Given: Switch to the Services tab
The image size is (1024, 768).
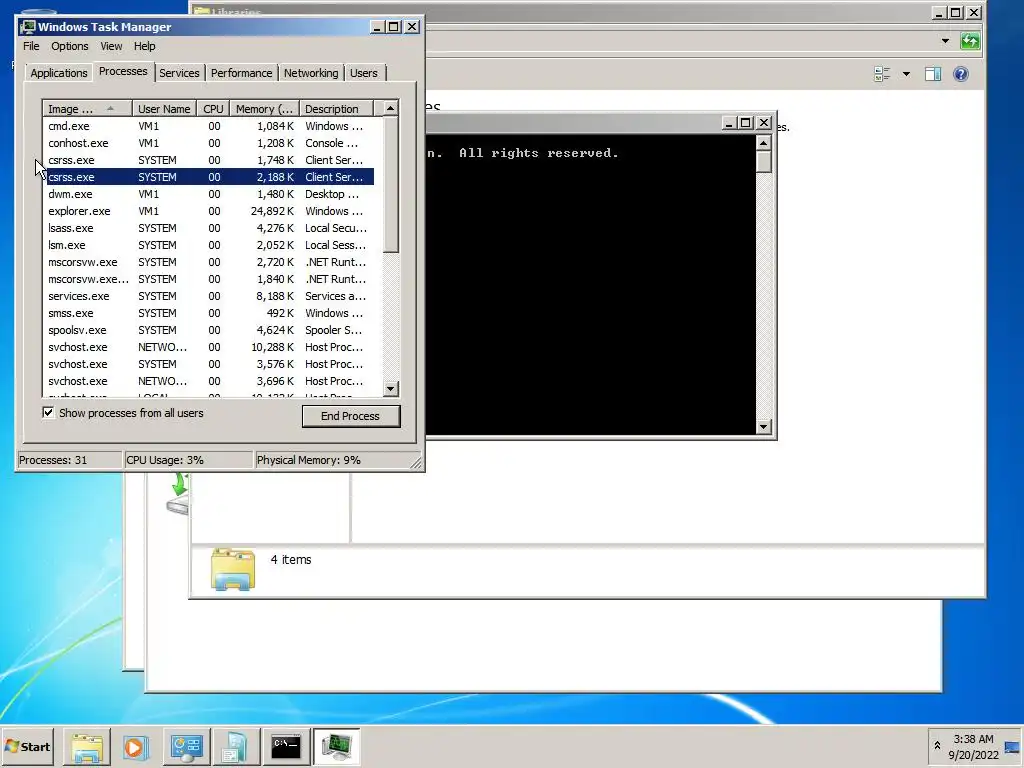Looking at the screenshot, I should tap(179, 73).
